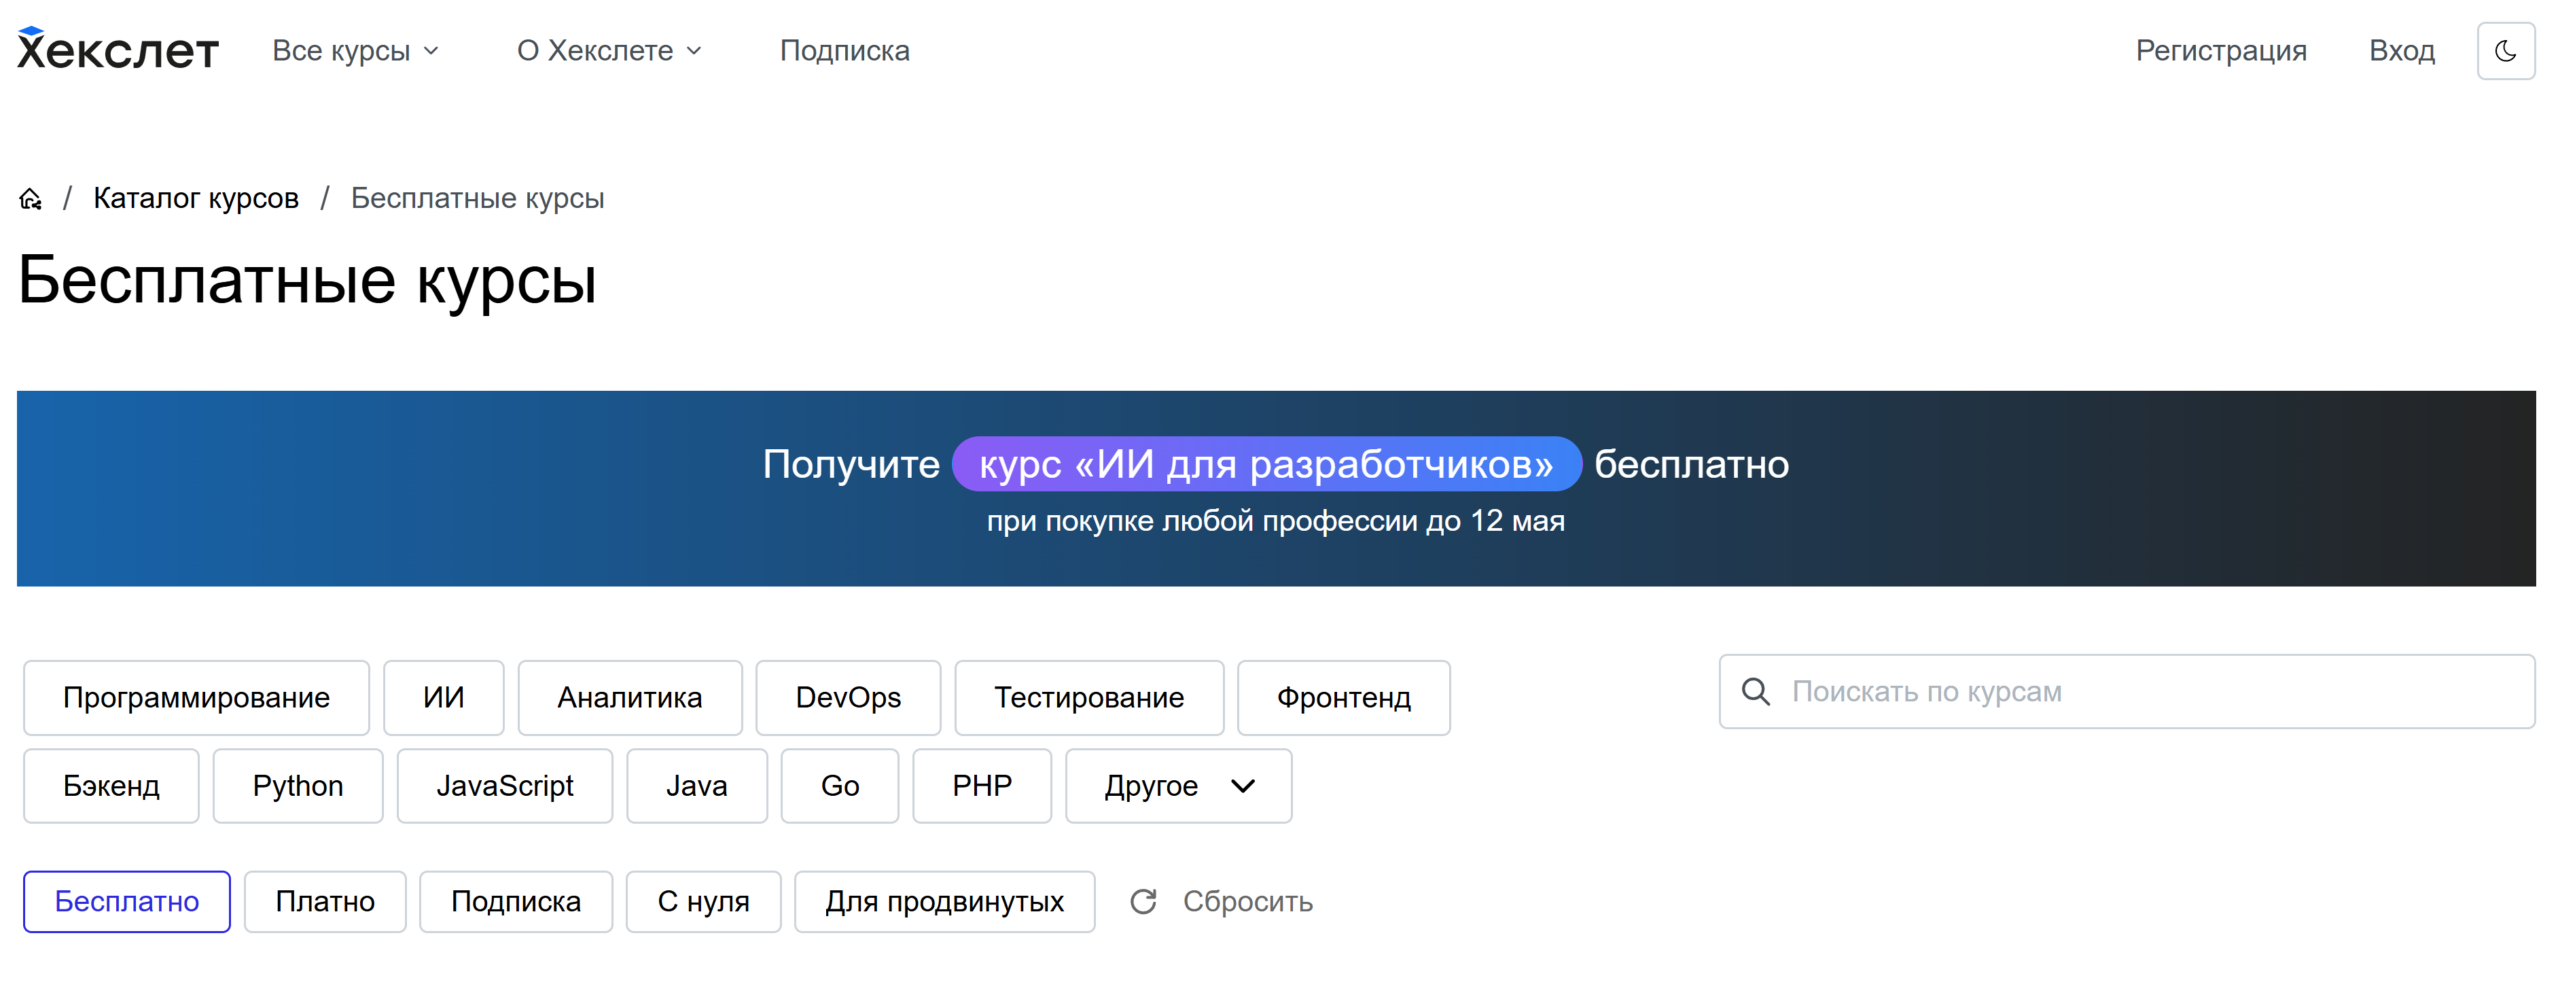
Task: Expand the Другое category dropdown
Action: [x=1178, y=786]
